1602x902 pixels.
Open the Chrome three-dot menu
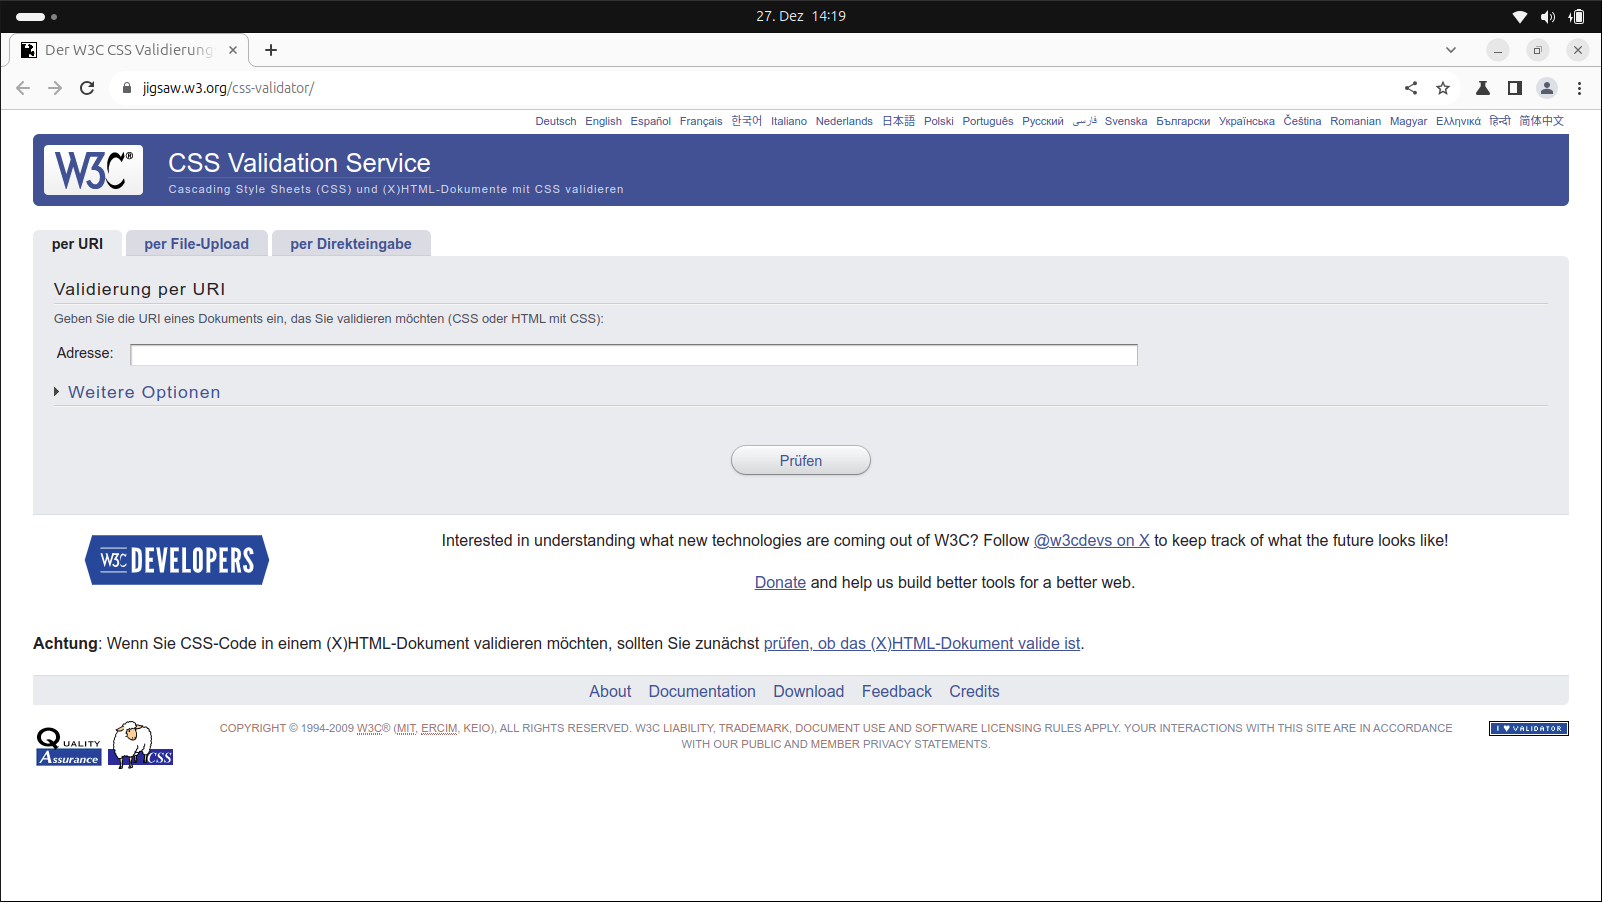pos(1579,88)
